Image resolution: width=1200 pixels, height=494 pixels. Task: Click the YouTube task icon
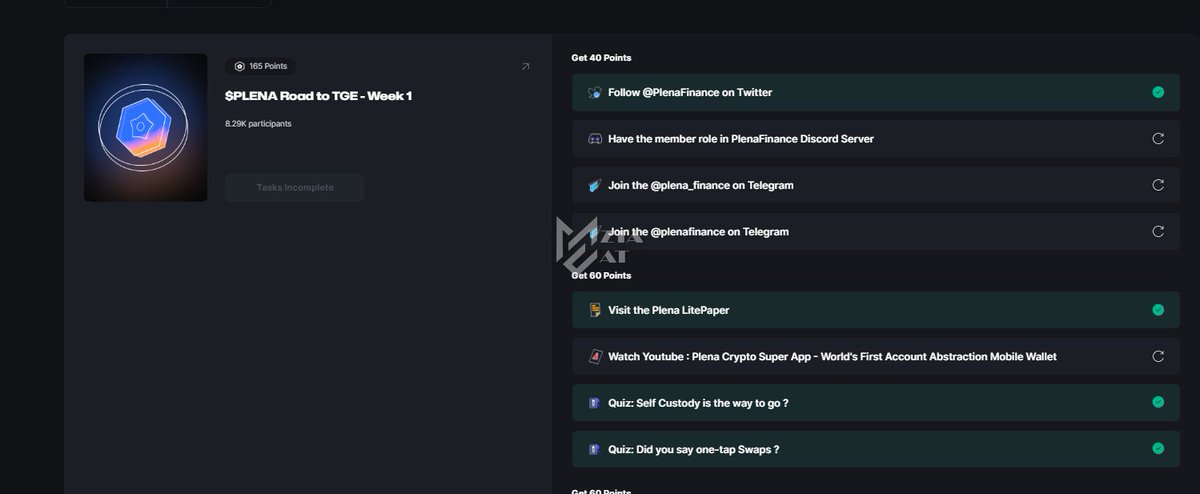click(594, 356)
